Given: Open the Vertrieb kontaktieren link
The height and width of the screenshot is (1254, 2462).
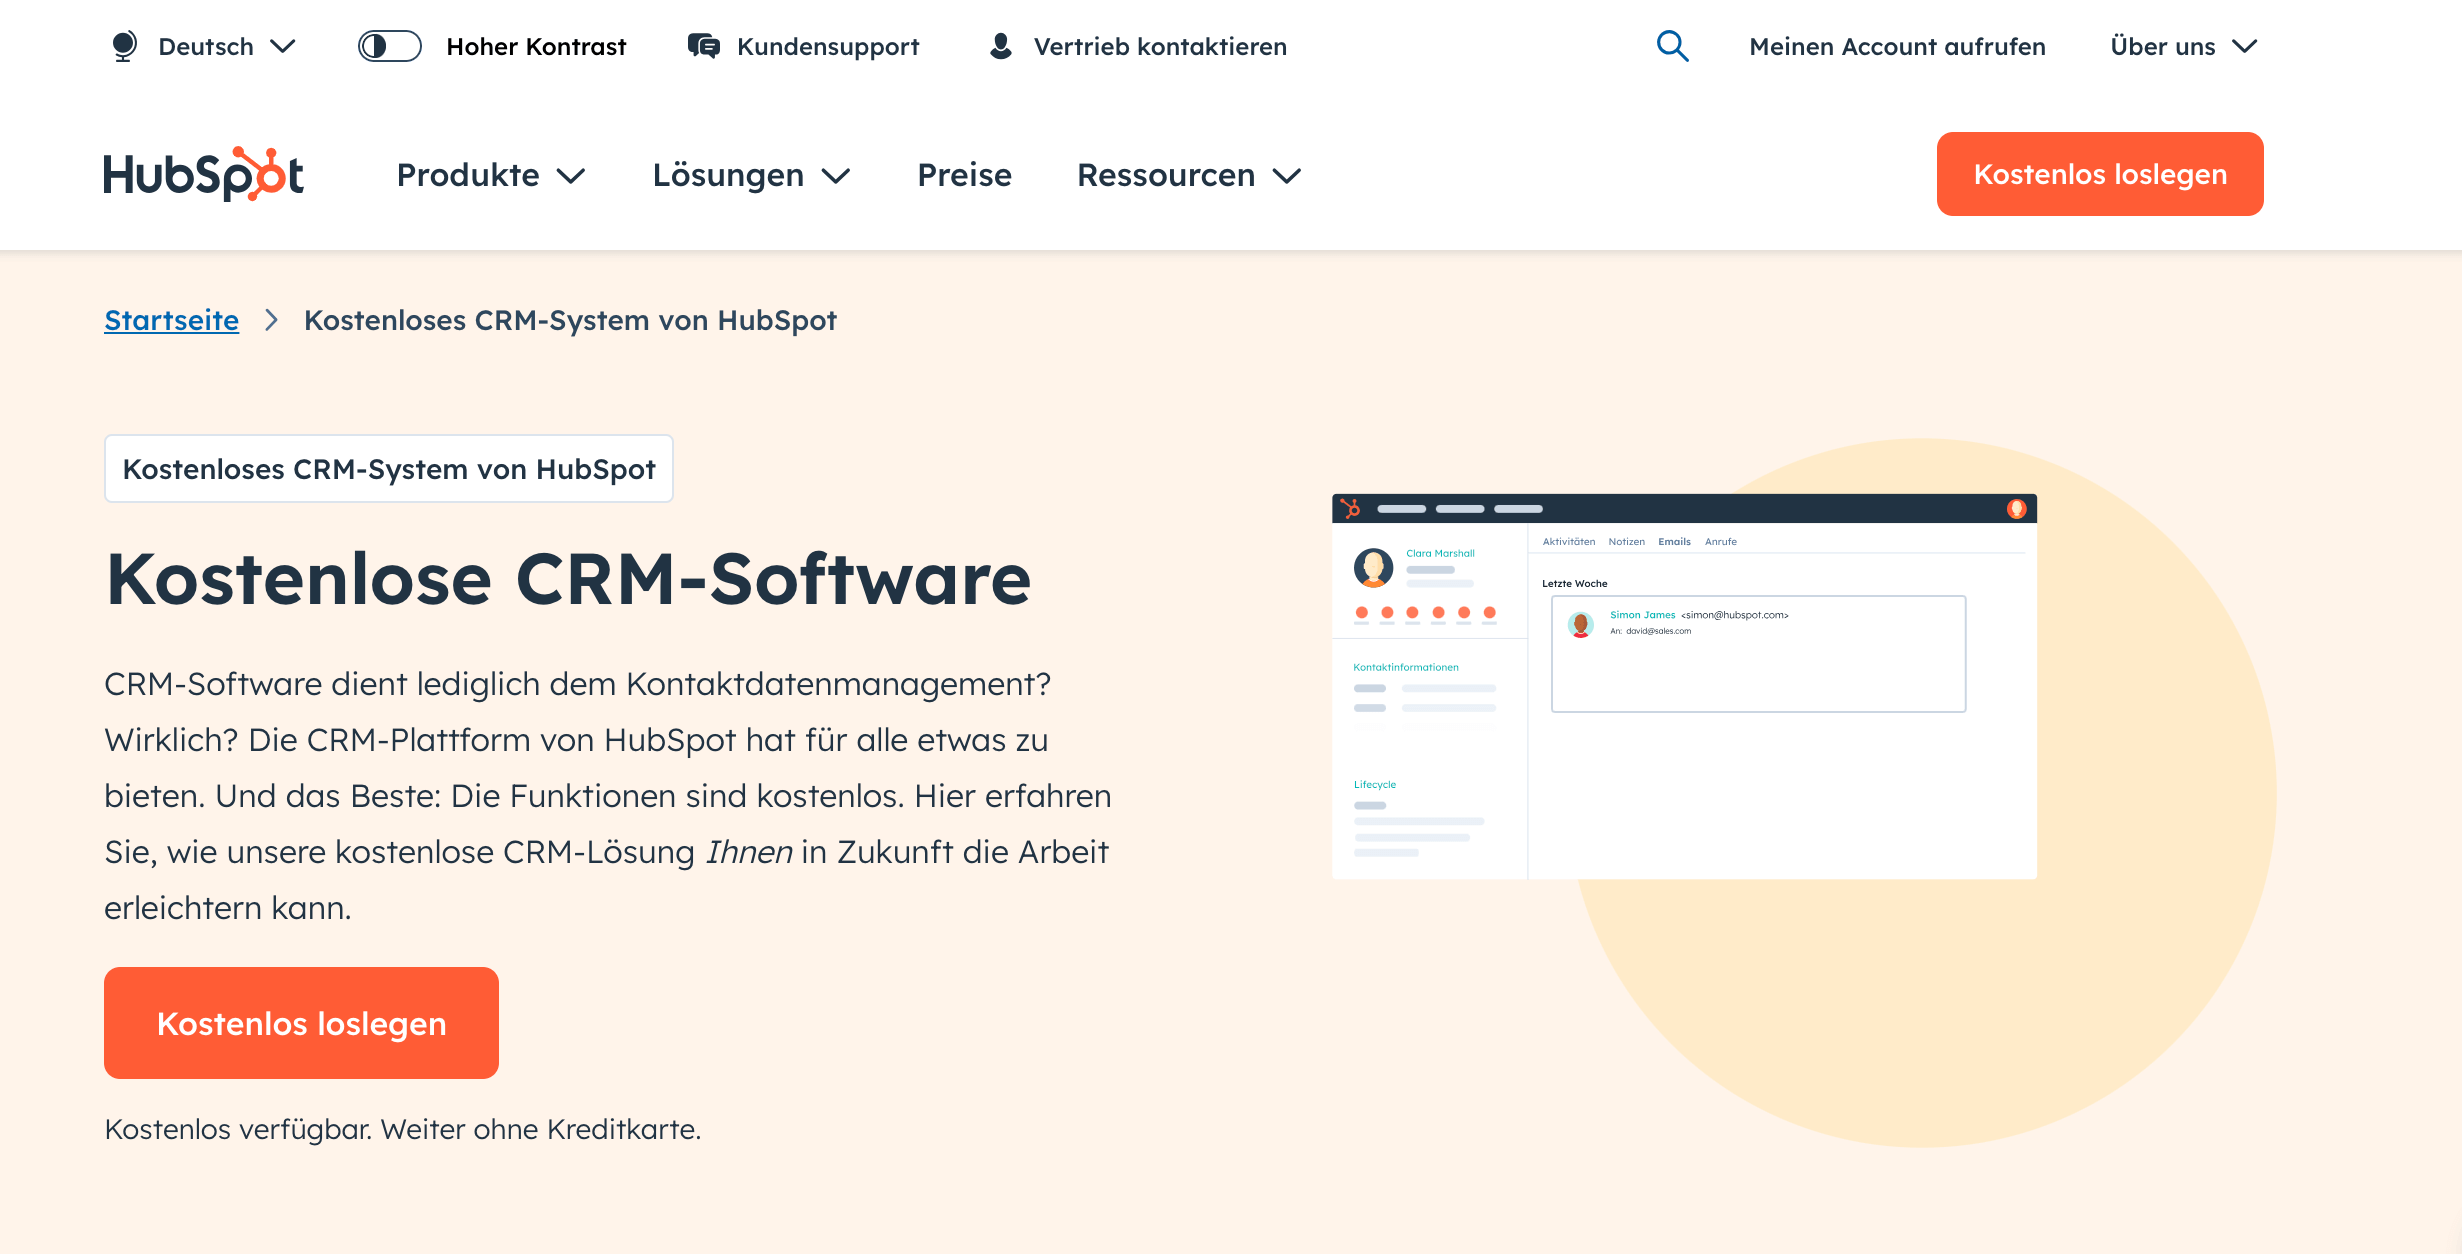Looking at the screenshot, I should click(1160, 46).
